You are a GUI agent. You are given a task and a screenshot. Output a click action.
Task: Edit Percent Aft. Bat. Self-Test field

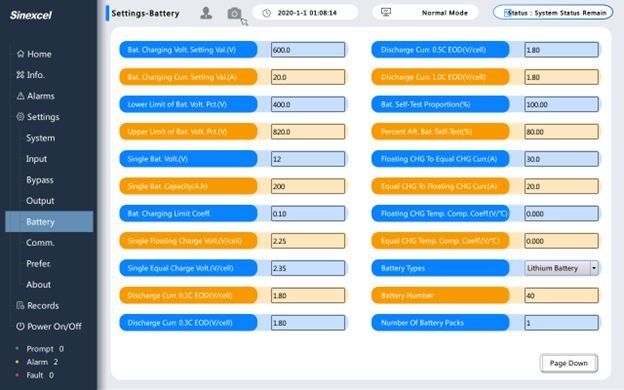pyautogui.click(x=561, y=132)
